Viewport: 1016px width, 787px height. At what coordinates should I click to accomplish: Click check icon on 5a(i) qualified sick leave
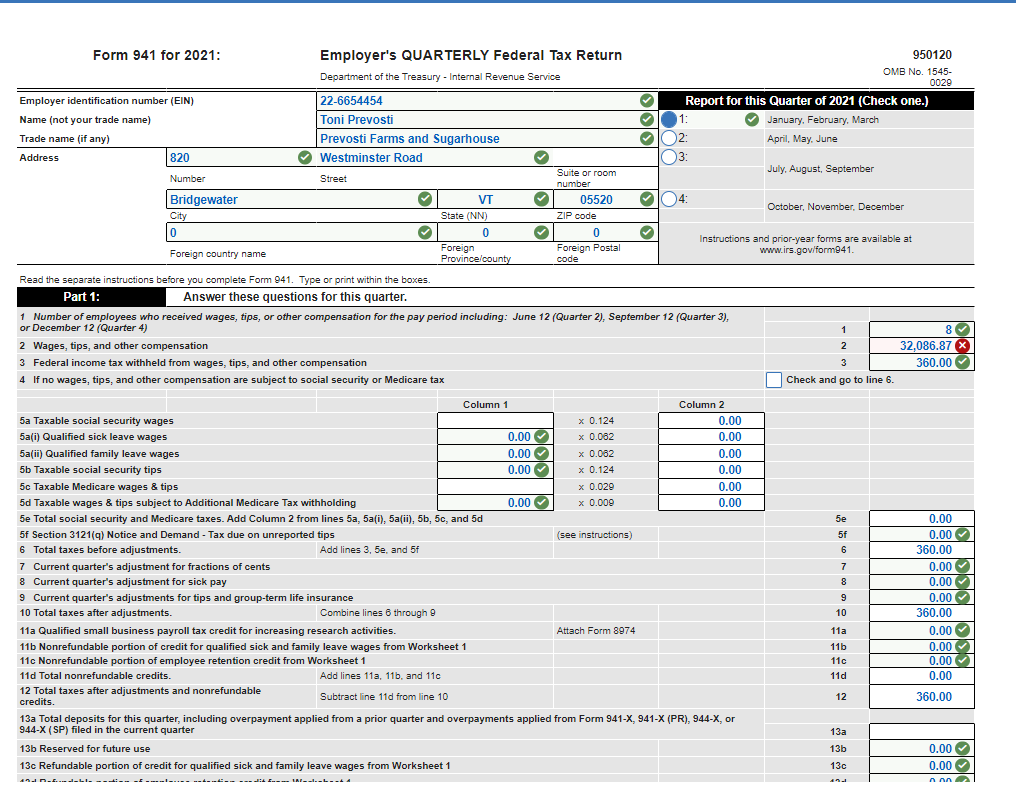point(542,437)
